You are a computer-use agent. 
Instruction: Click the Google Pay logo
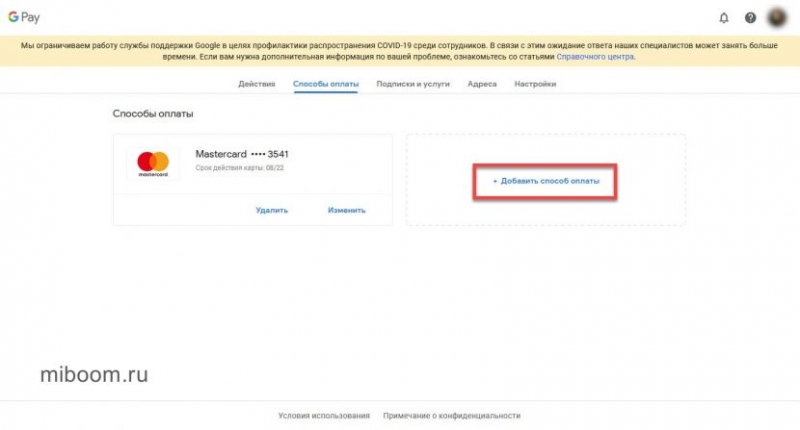coord(24,17)
